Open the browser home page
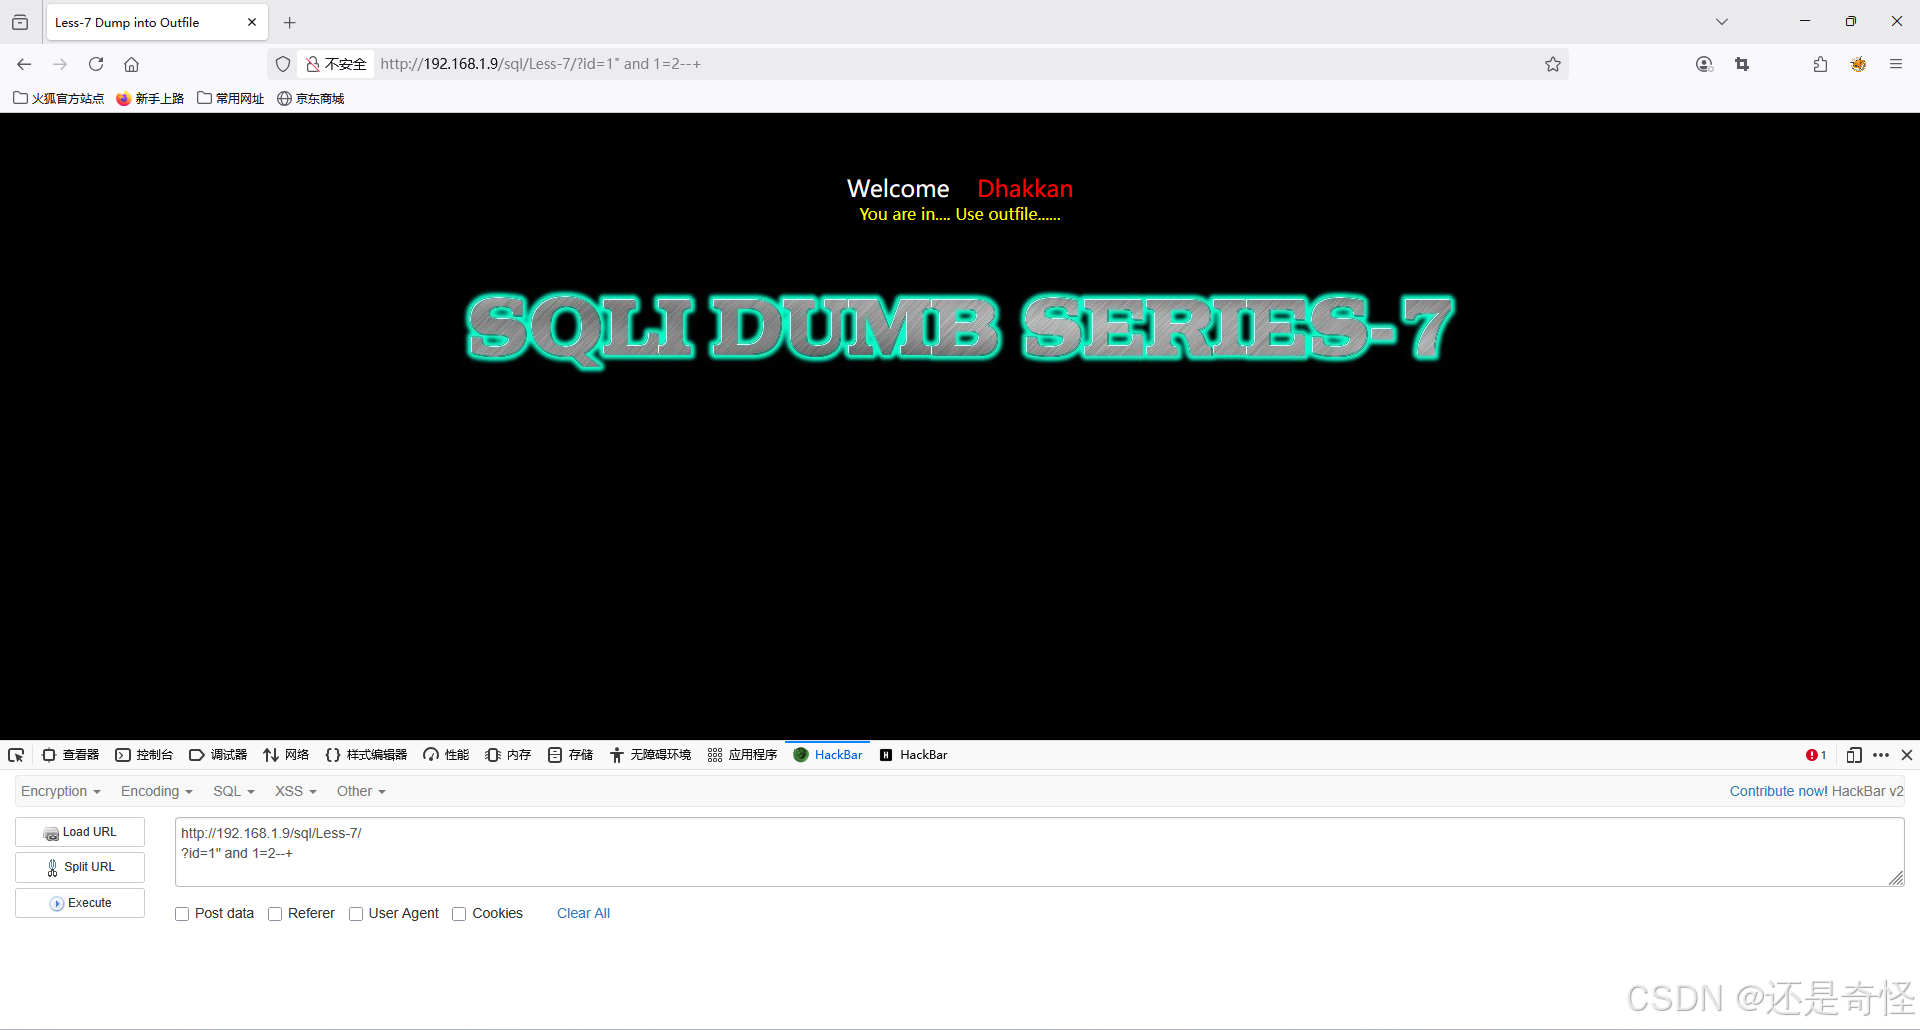The width and height of the screenshot is (1920, 1030). tap(131, 64)
